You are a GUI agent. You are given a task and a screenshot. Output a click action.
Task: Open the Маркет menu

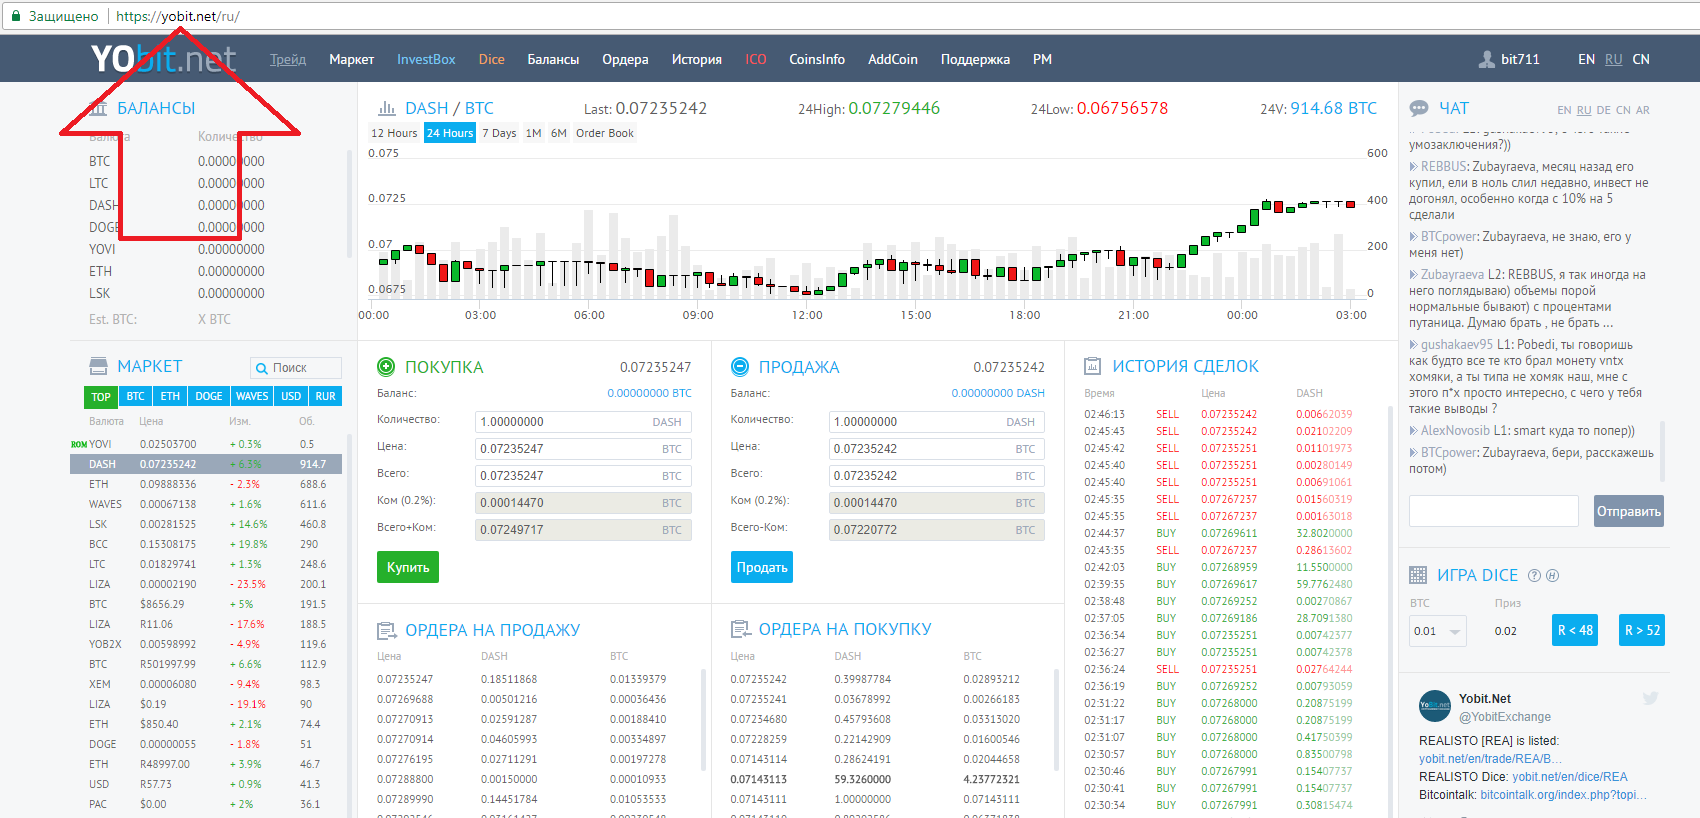[352, 59]
